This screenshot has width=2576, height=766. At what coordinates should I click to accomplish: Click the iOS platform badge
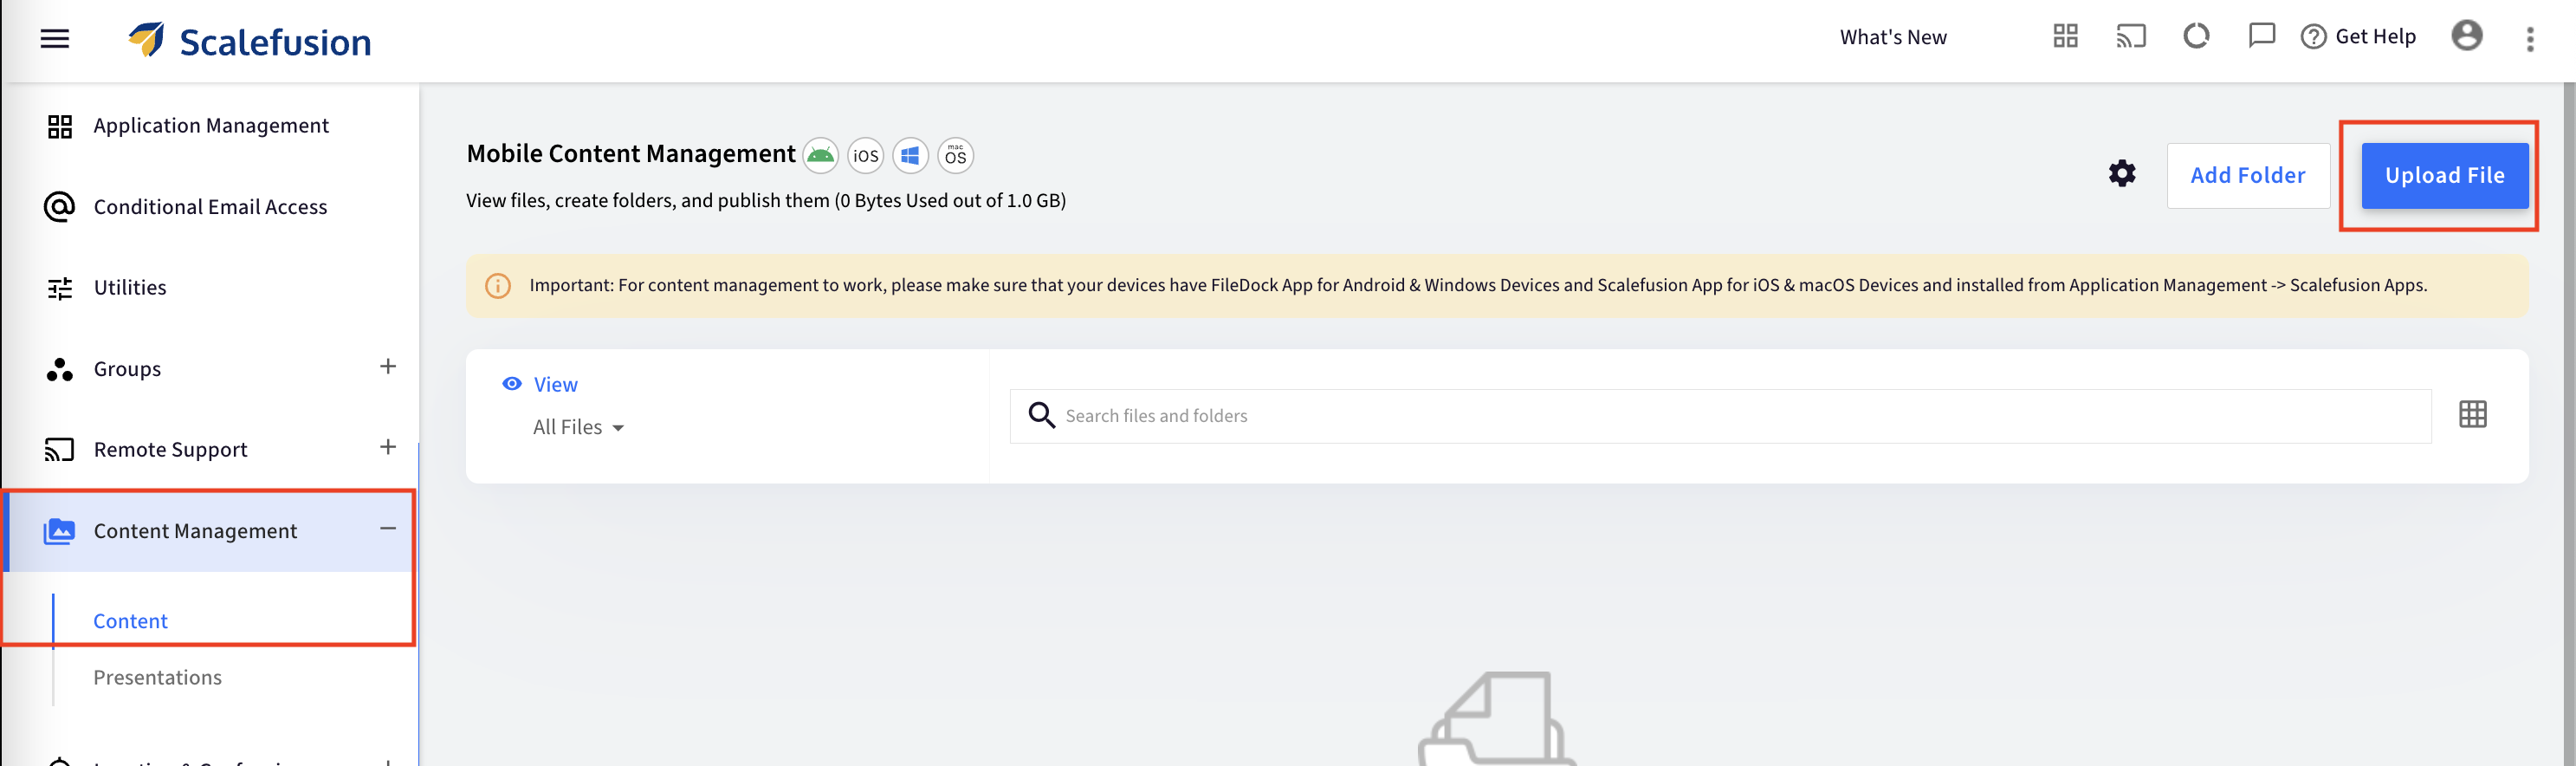(866, 155)
